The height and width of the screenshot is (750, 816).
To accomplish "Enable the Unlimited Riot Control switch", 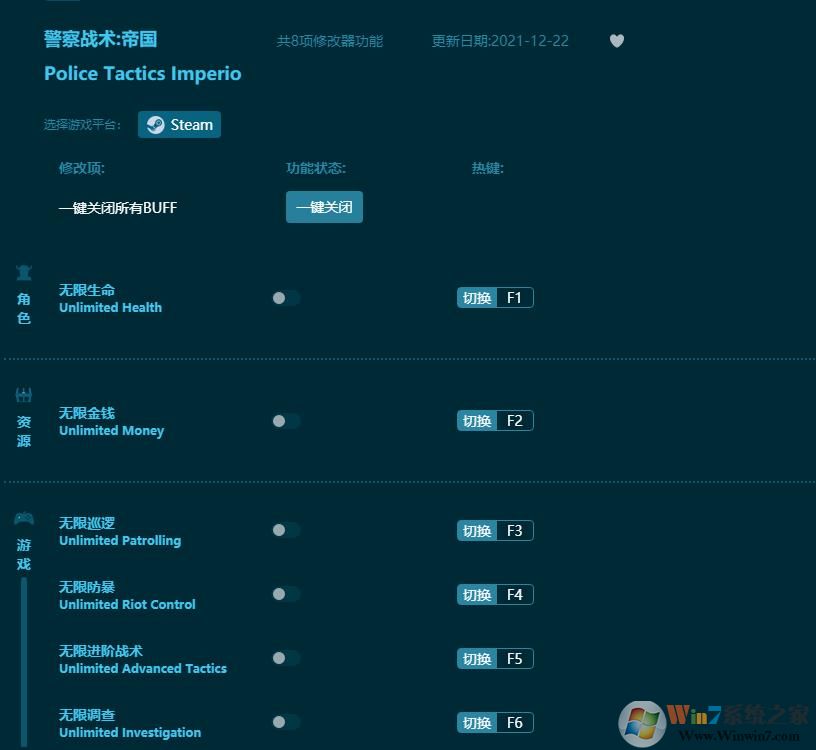I will coord(286,594).
